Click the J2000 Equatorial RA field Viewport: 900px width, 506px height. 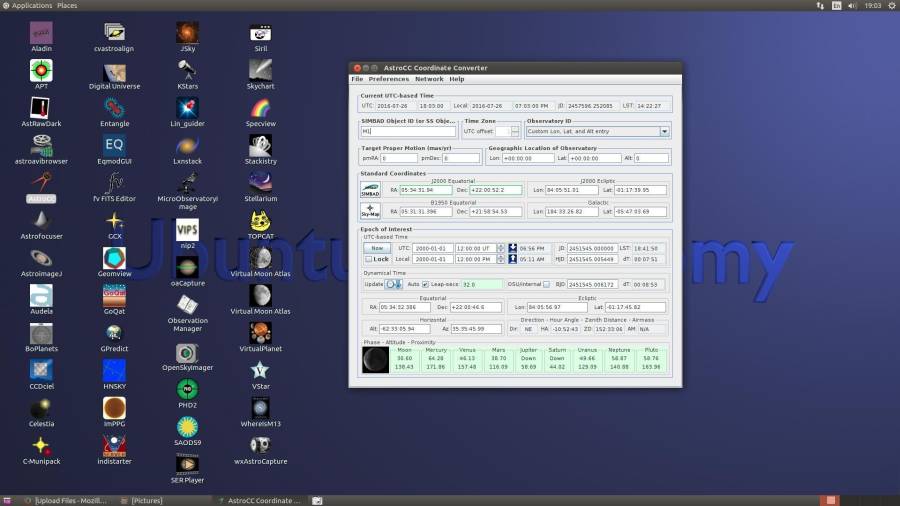[x=425, y=190]
